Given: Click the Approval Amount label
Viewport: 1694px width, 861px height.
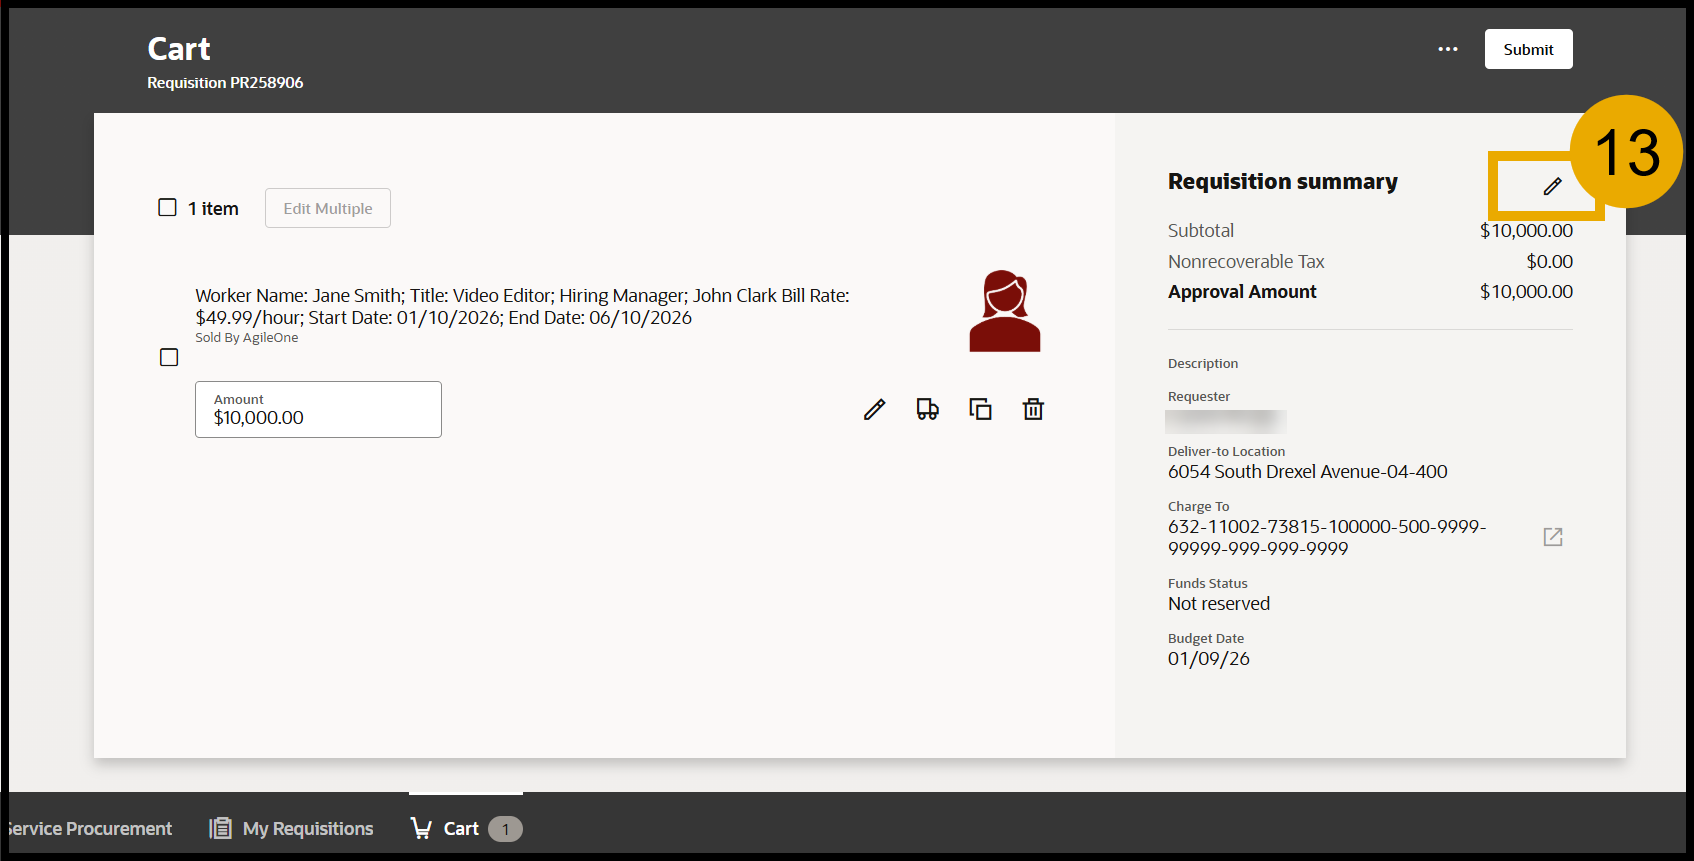Looking at the screenshot, I should click(x=1242, y=291).
